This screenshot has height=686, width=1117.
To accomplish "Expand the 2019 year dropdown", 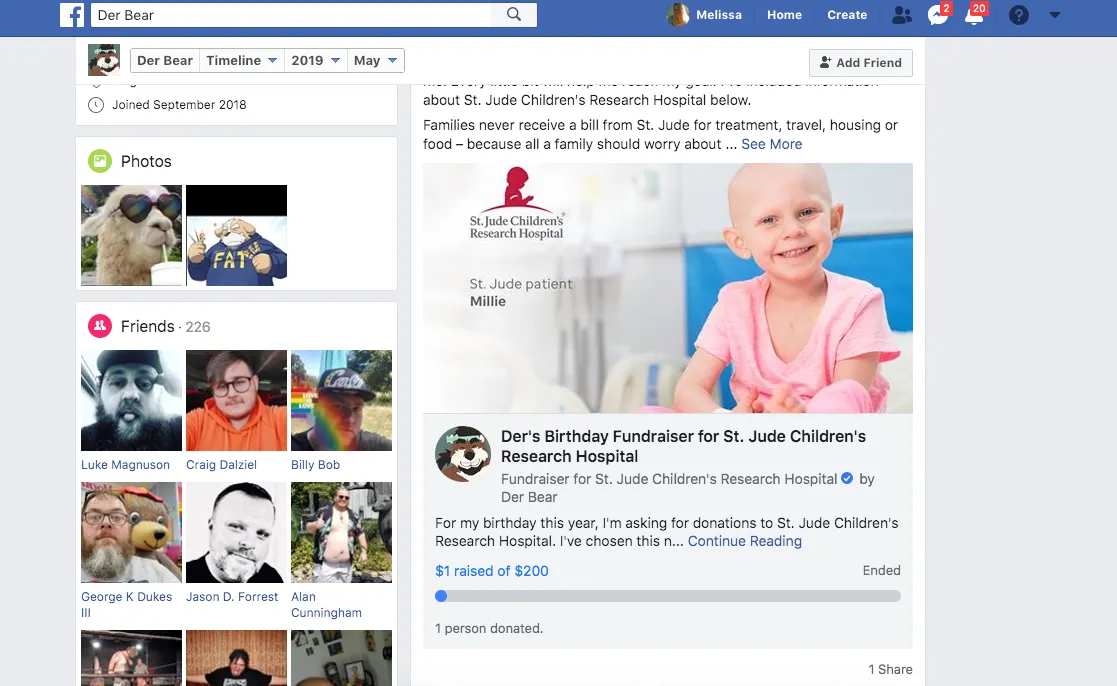I will coord(315,61).
